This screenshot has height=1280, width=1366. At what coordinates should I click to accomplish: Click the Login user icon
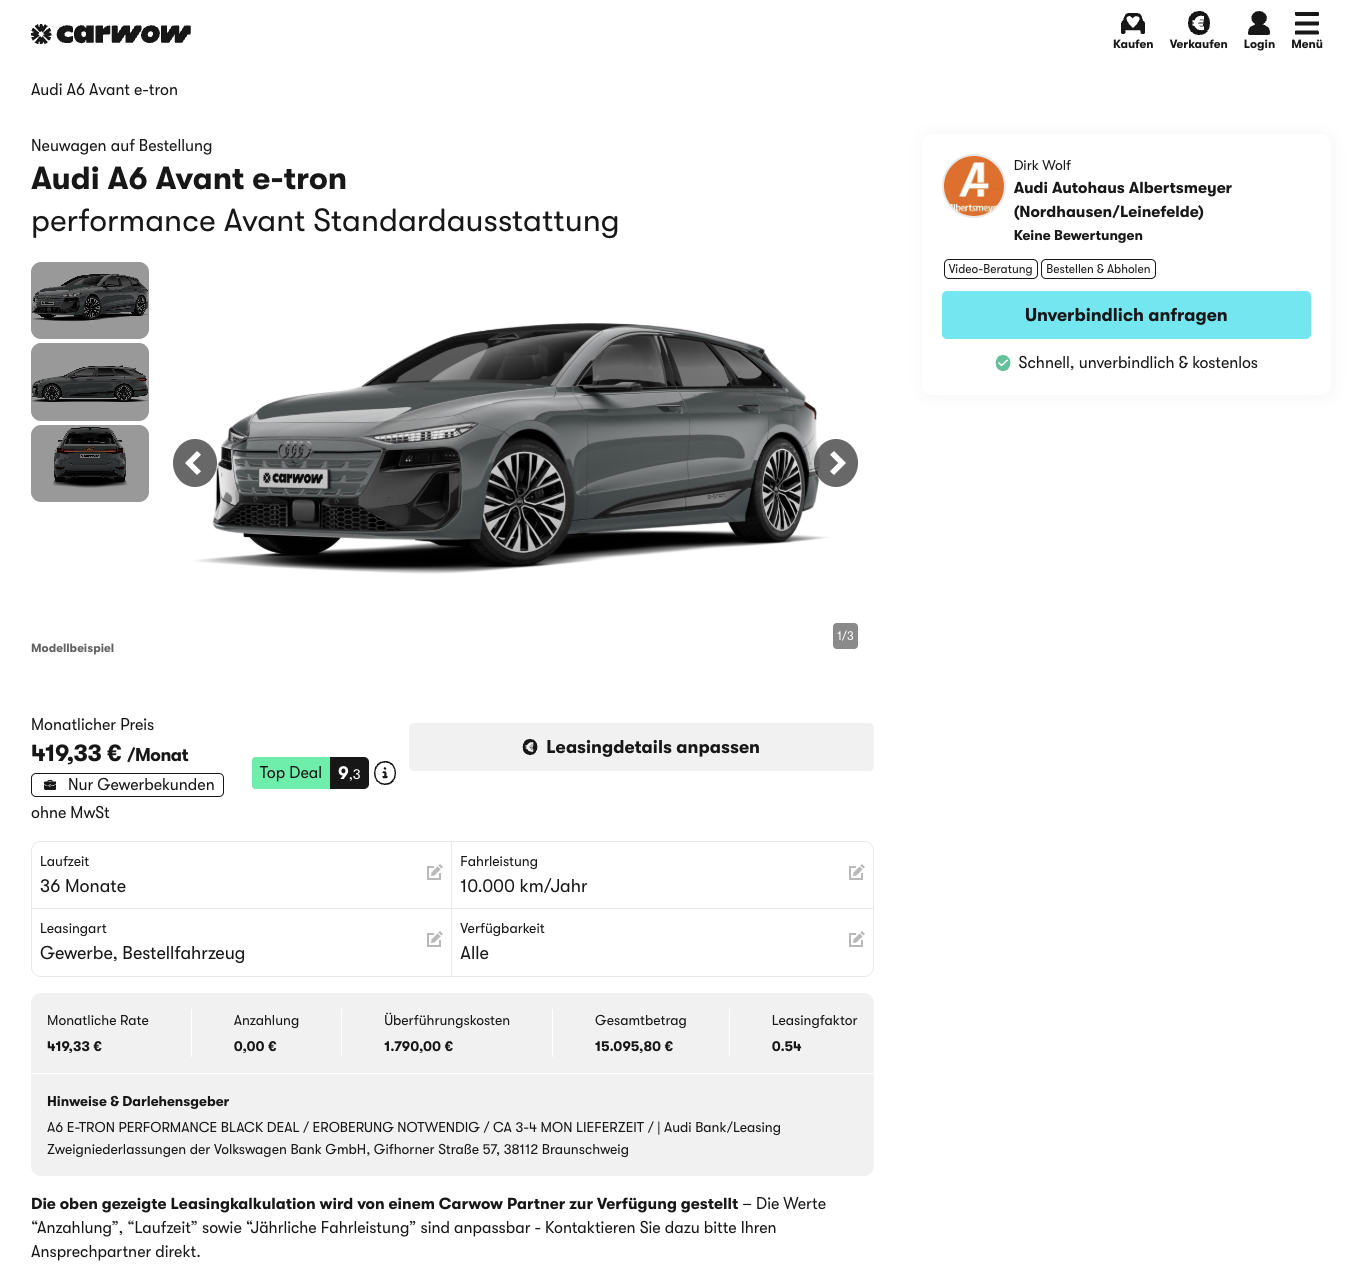[x=1259, y=23]
